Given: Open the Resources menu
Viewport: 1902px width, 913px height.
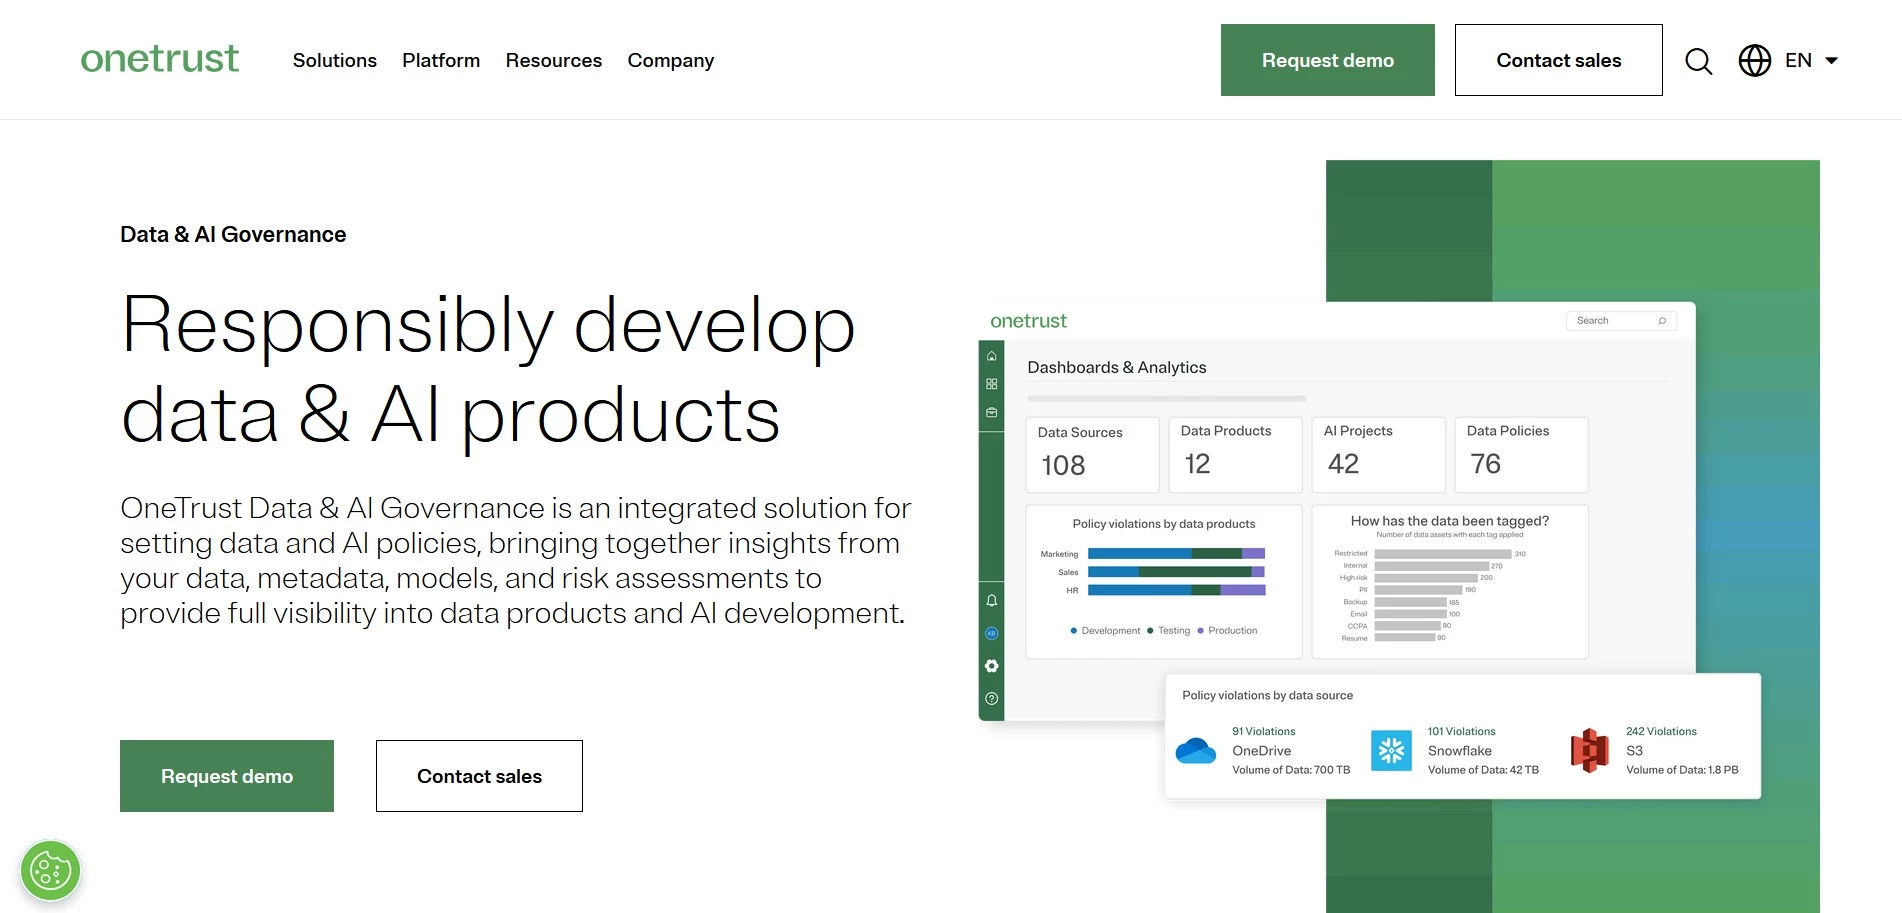Looking at the screenshot, I should [x=553, y=60].
